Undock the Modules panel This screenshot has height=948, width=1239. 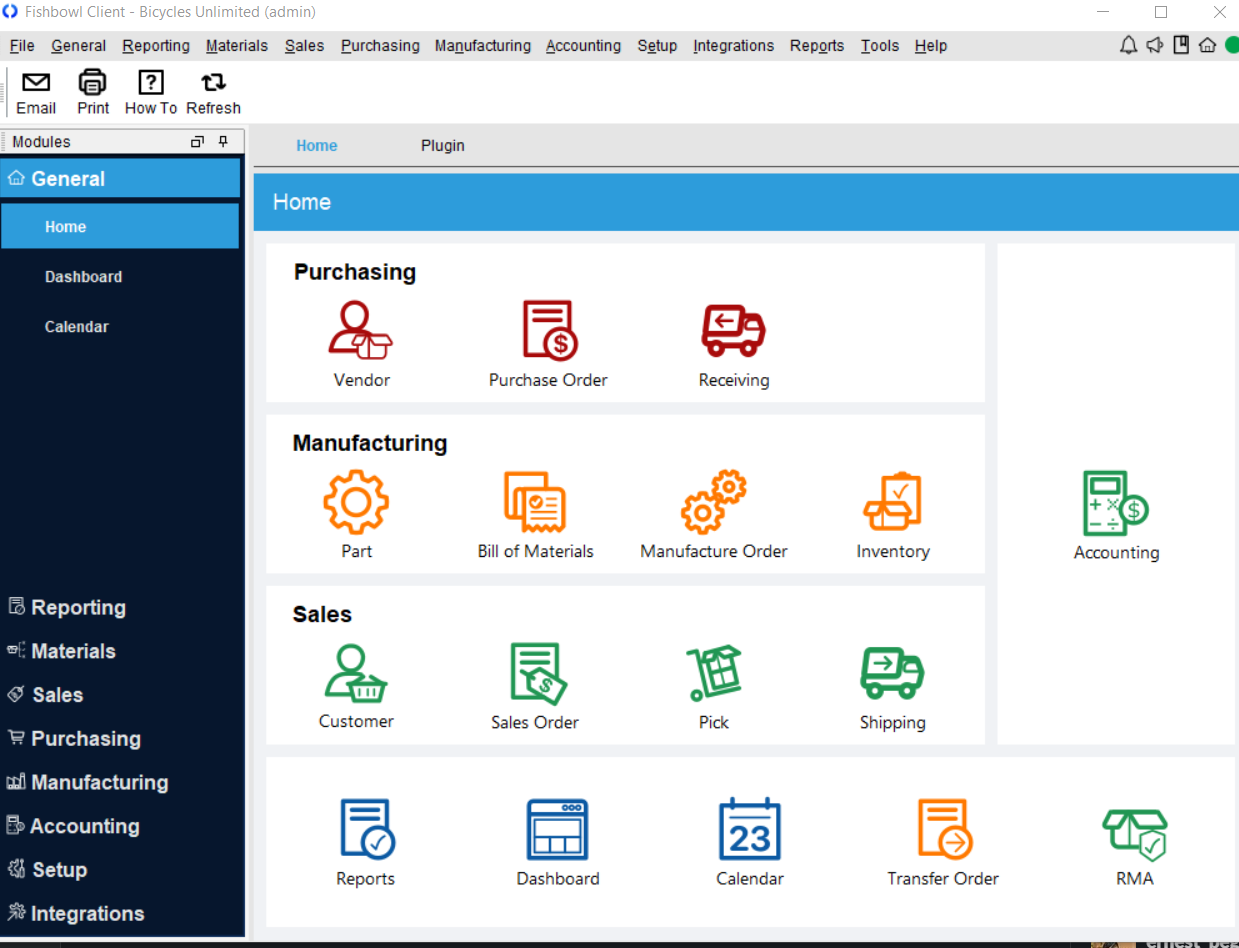click(x=198, y=142)
